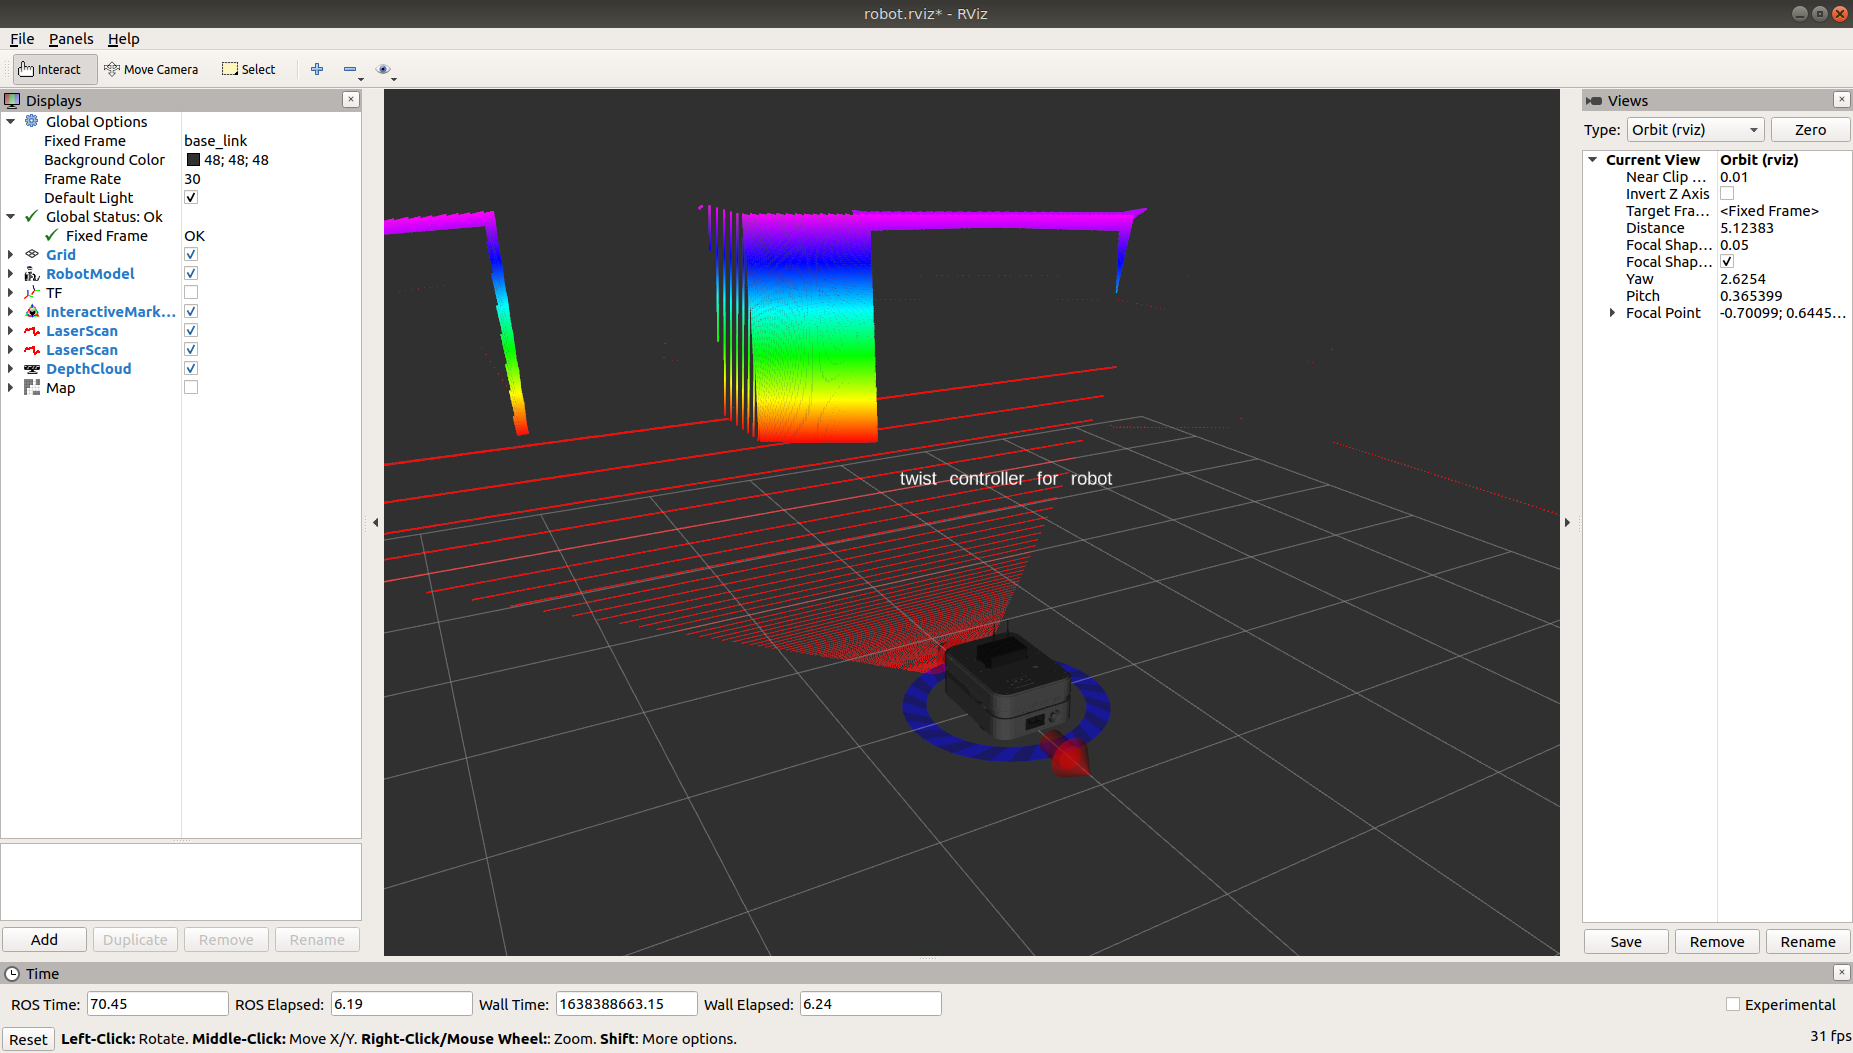Click the DepthCloud display icon
1853x1053 pixels.
pyautogui.click(x=32, y=369)
